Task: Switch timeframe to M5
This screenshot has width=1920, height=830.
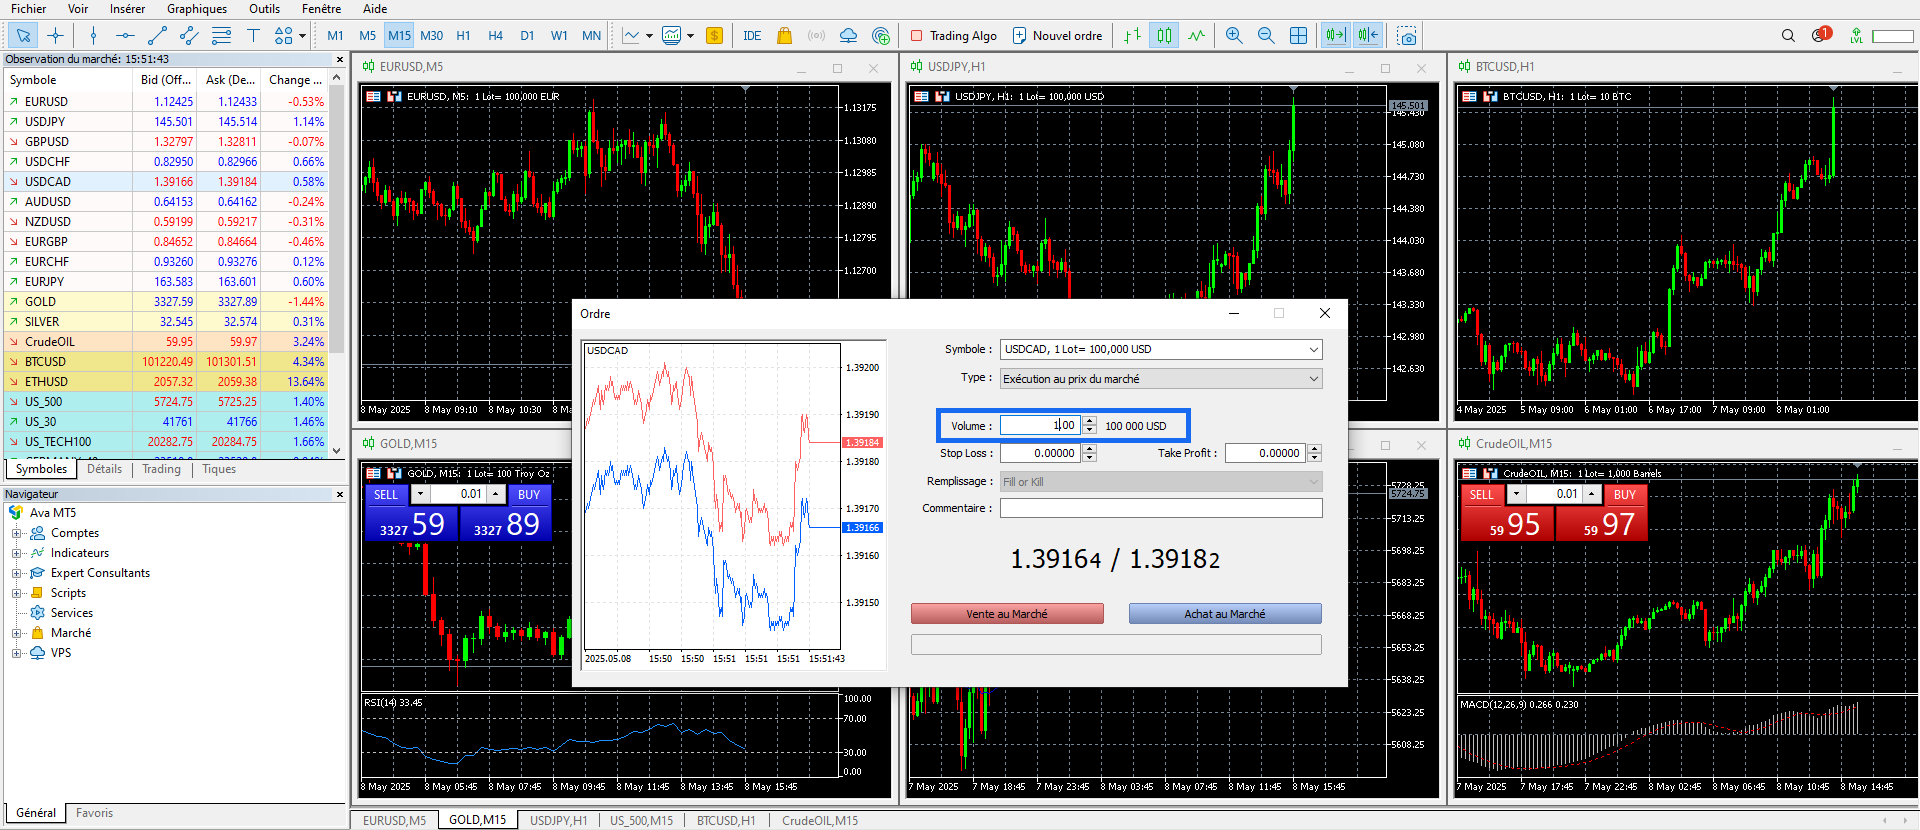Action: (367, 36)
